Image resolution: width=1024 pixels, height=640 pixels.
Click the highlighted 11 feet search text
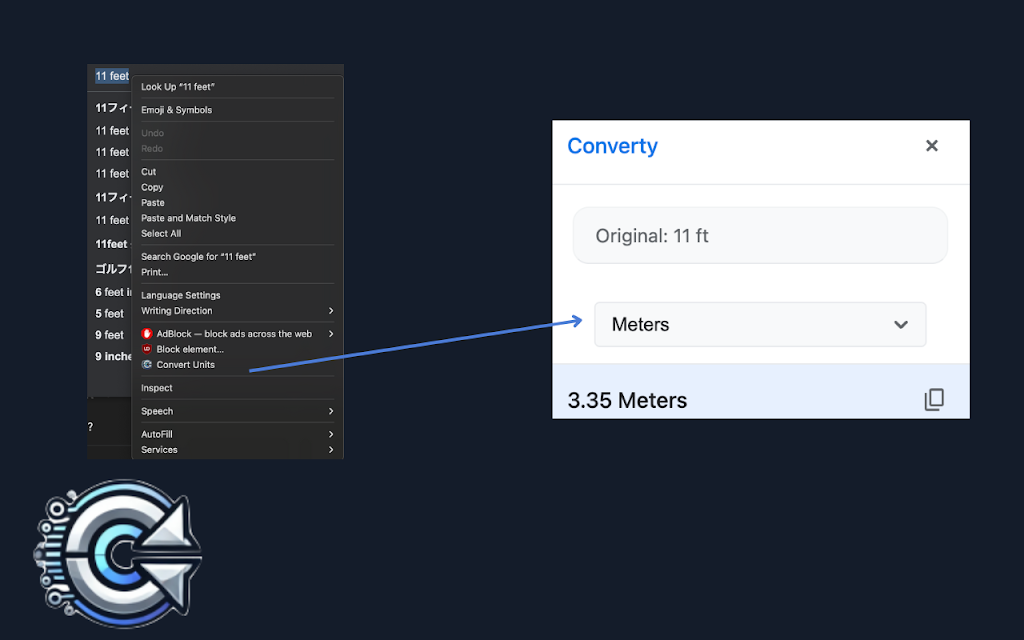(112, 76)
